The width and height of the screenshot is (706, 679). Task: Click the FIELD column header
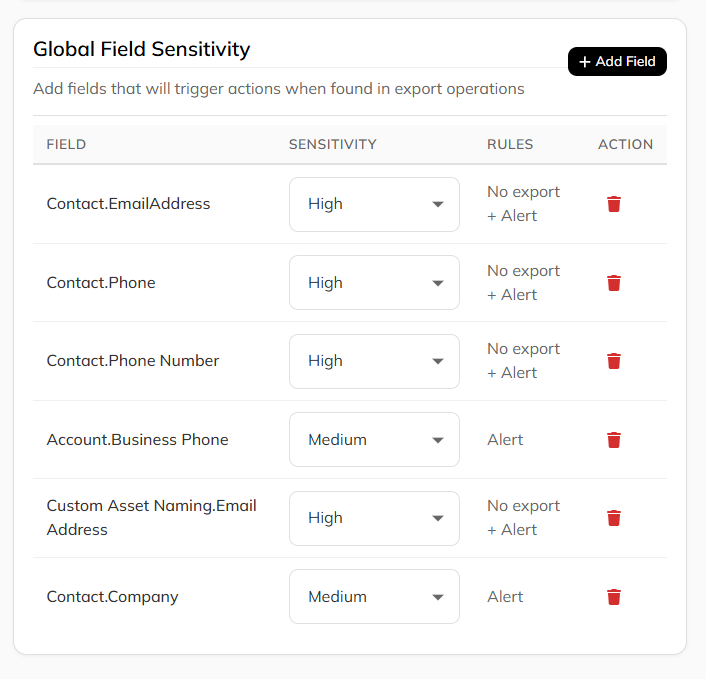tap(66, 144)
